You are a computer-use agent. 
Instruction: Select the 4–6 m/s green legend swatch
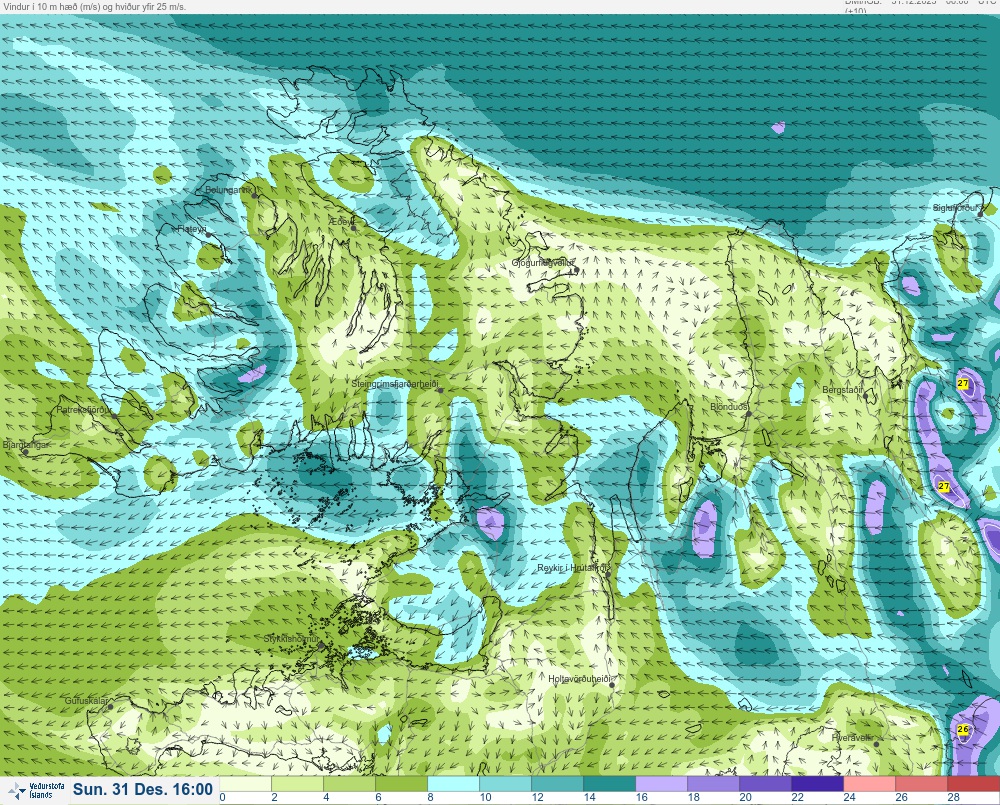point(349,783)
